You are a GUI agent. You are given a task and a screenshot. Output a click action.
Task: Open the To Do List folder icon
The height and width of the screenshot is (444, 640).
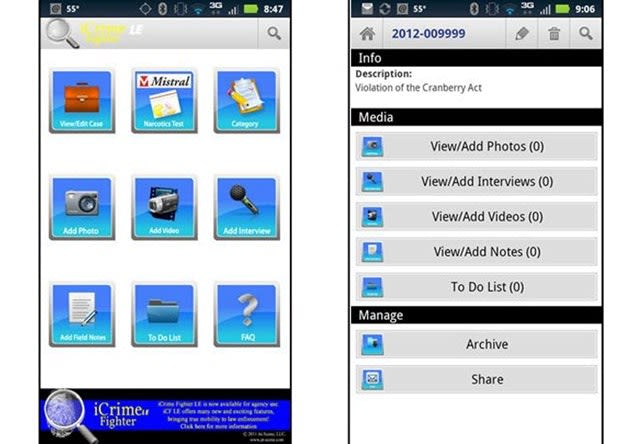165,314
